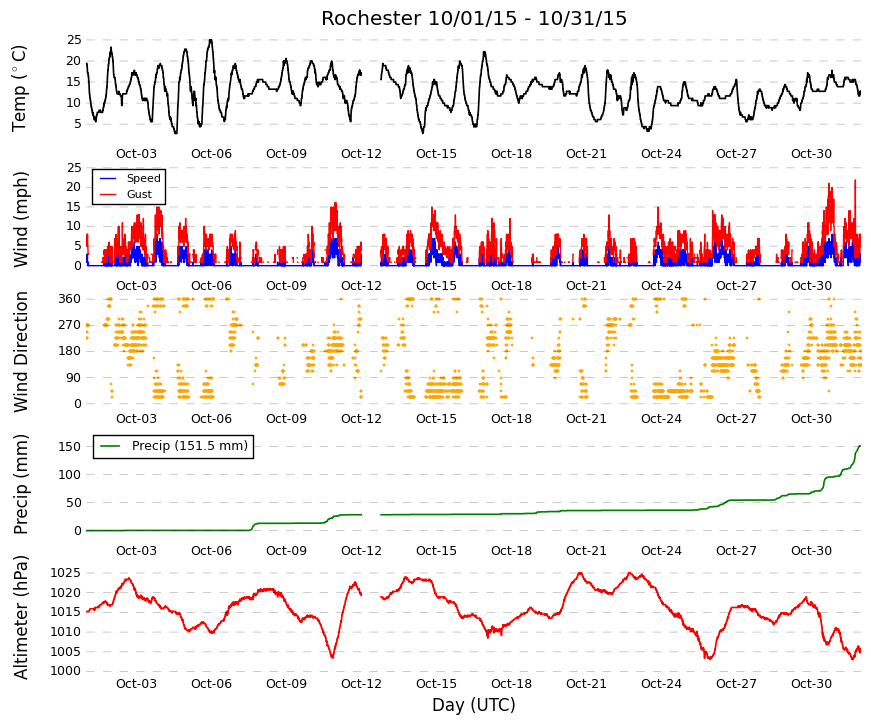
Task: Click the Altimeter (hPa) axis label
Action: (x=19, y=617)
